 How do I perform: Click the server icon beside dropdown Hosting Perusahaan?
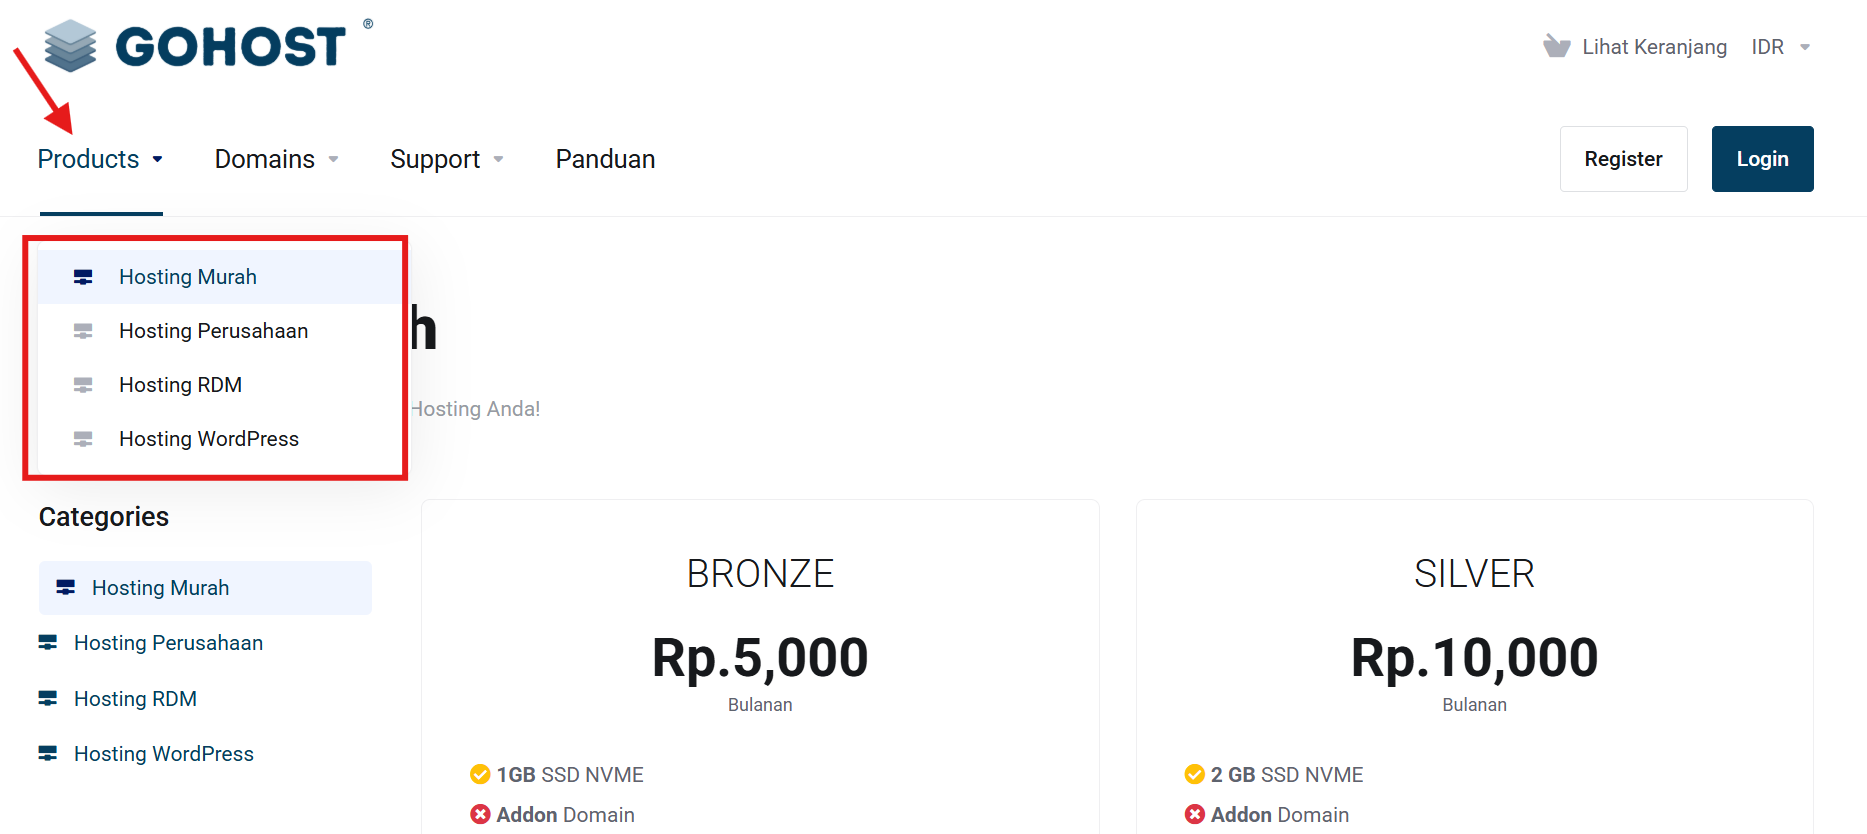83,331
